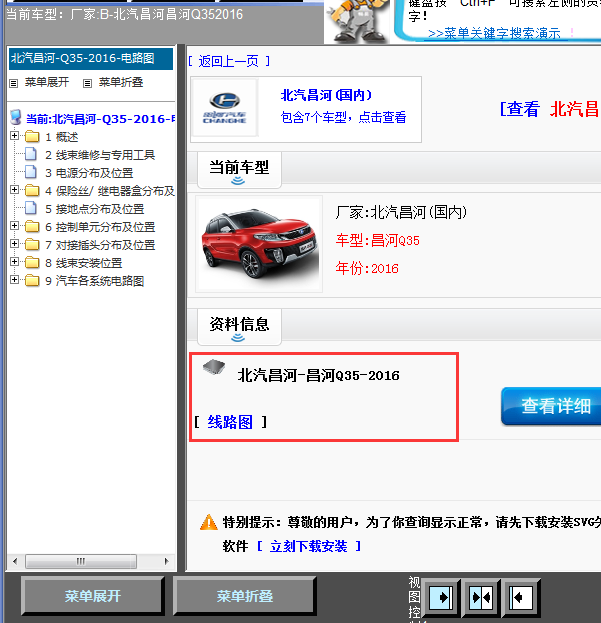Click the '北汽昌河-昌河Q35-2016' title text
This screenshot has height=623, width=601.
click(318, 375)
